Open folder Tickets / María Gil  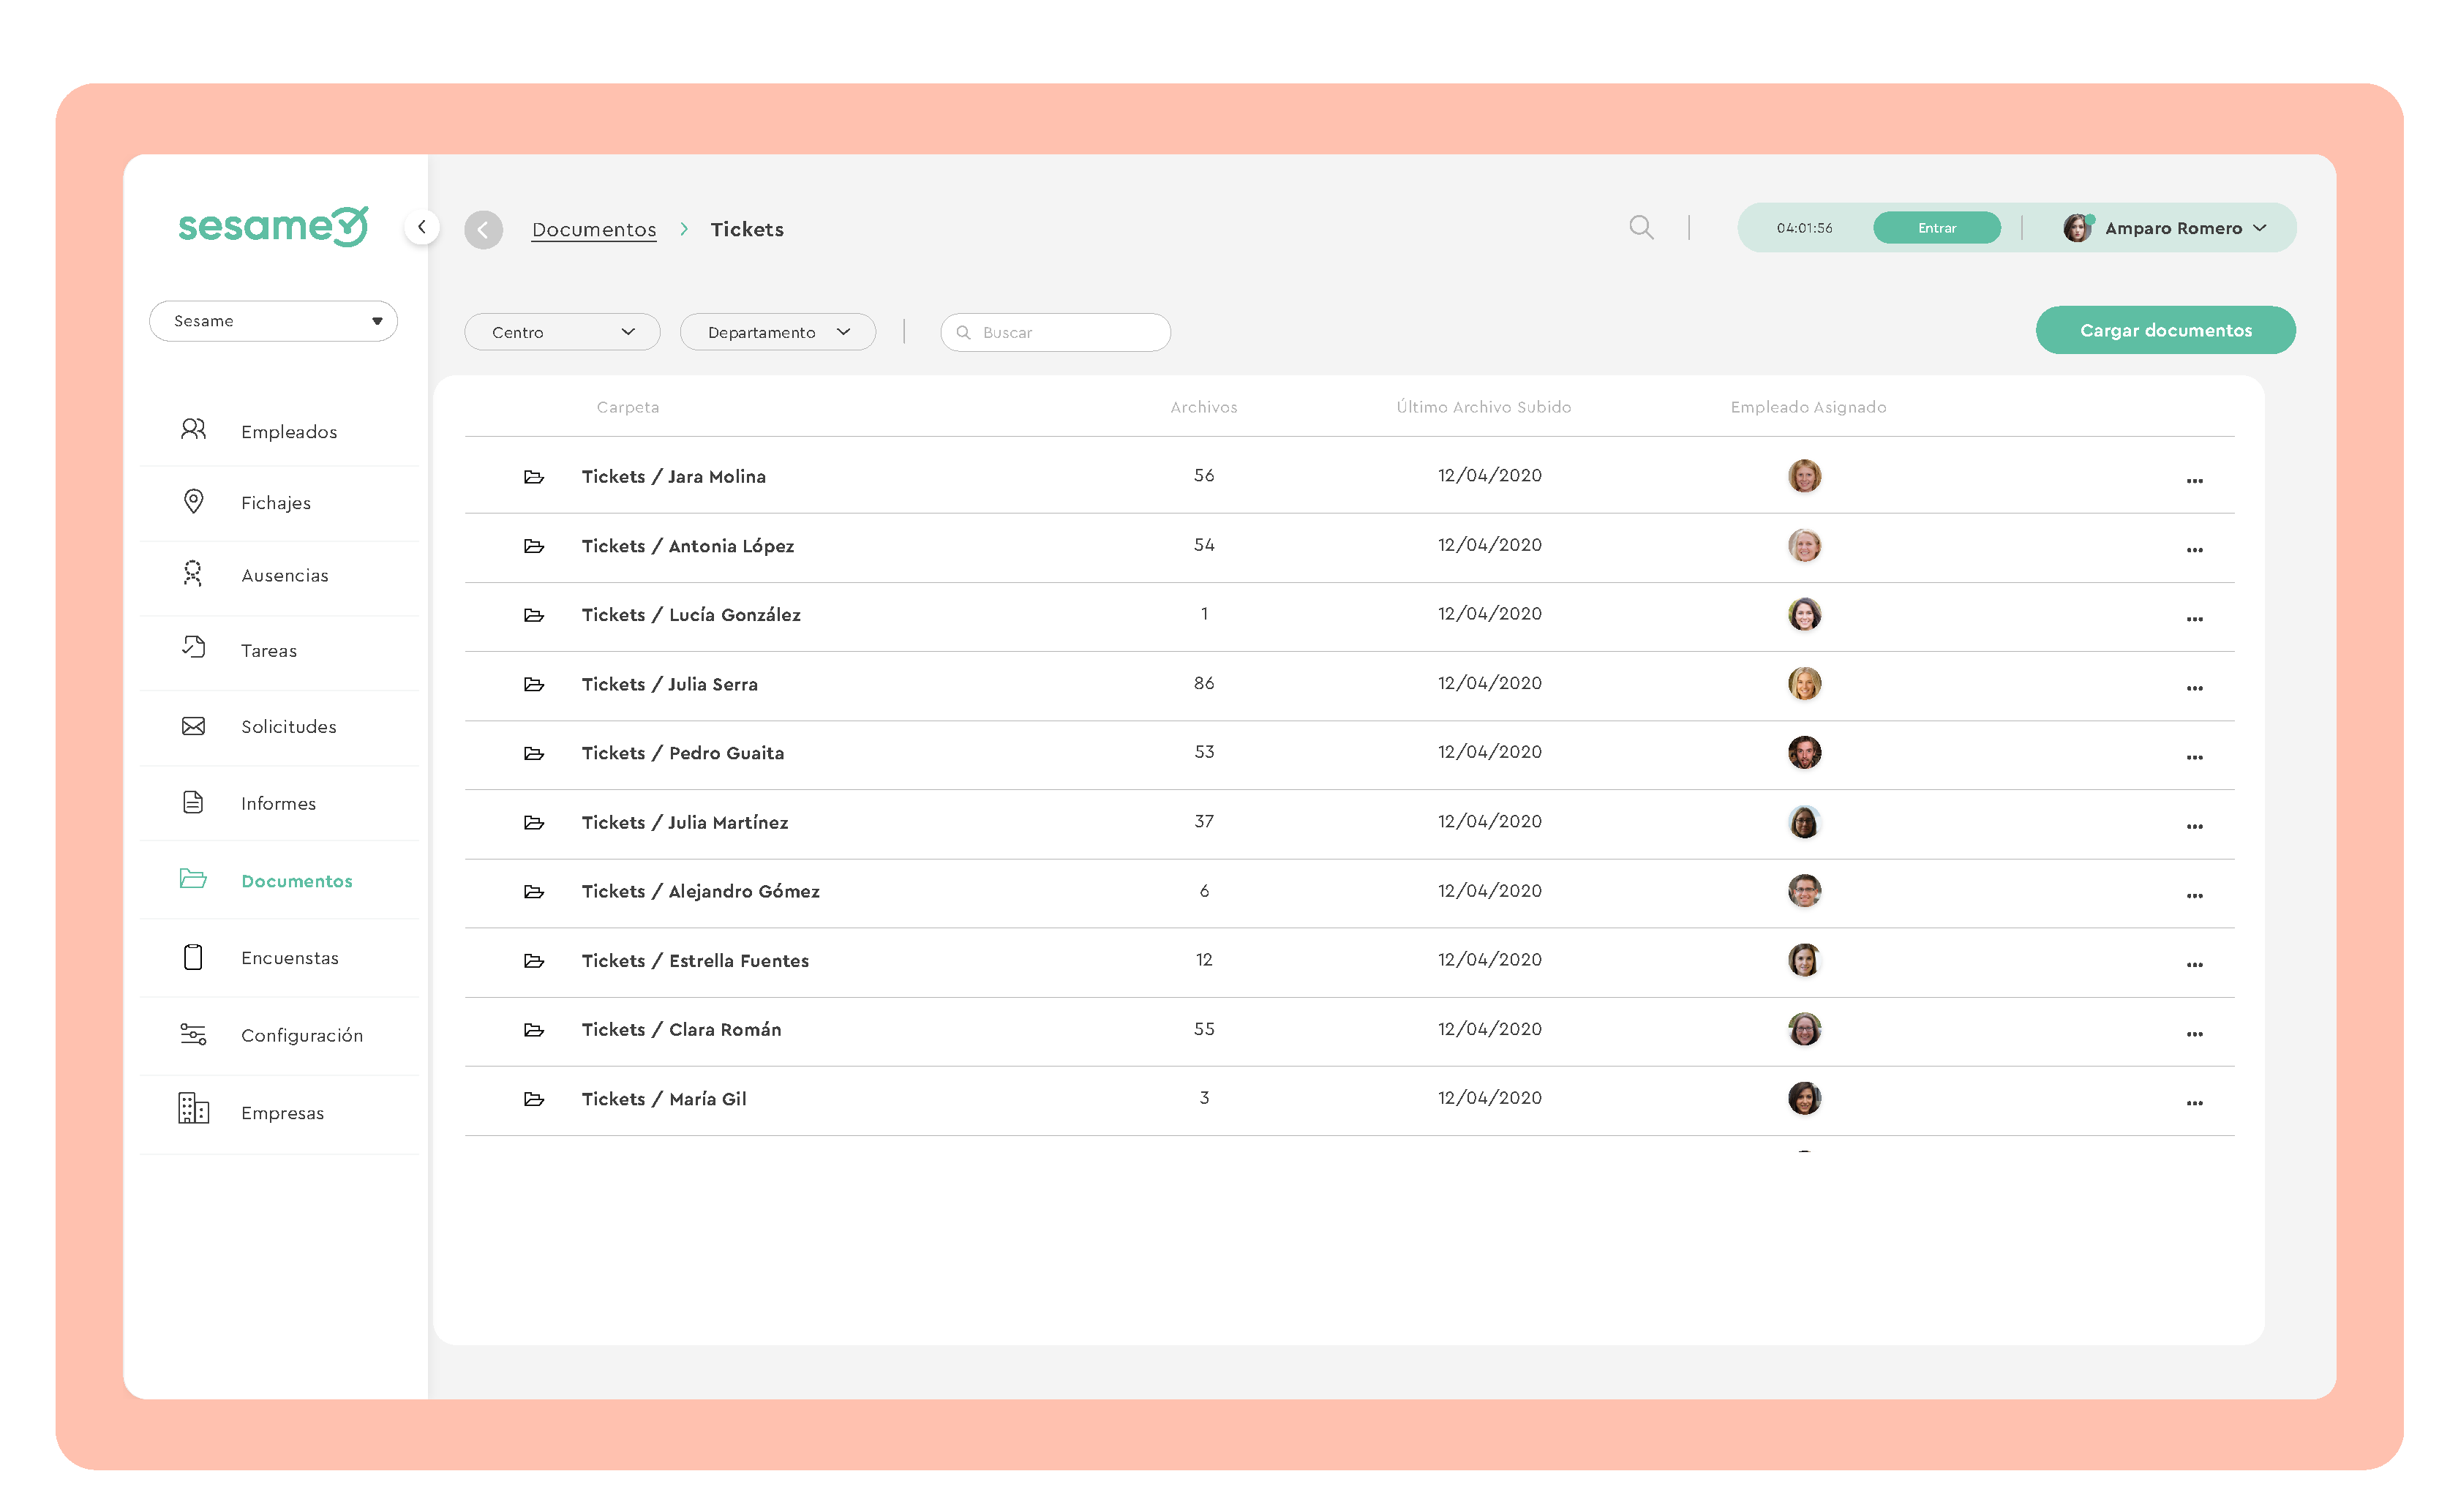coord(664,1099)
